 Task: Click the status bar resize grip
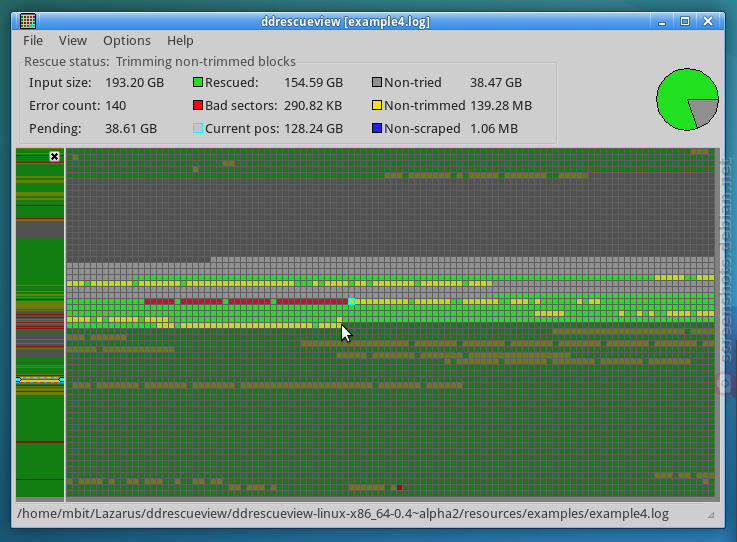pyautogui.click(x=712, y=515)
